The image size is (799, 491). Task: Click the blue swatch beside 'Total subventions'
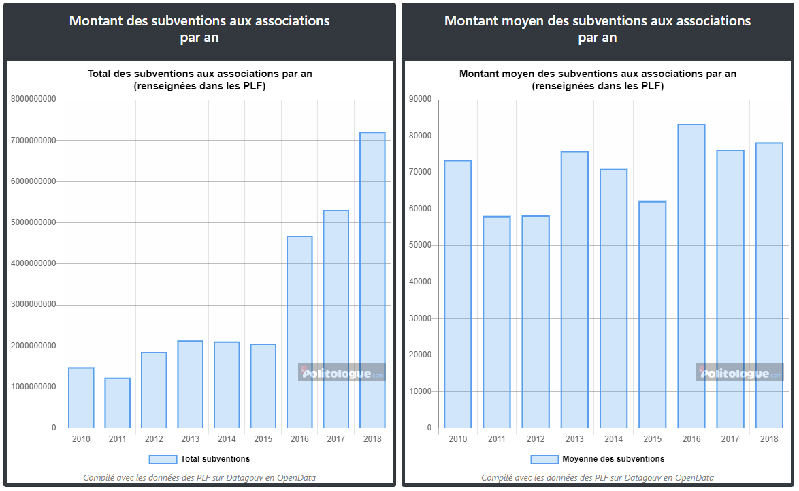162,459
